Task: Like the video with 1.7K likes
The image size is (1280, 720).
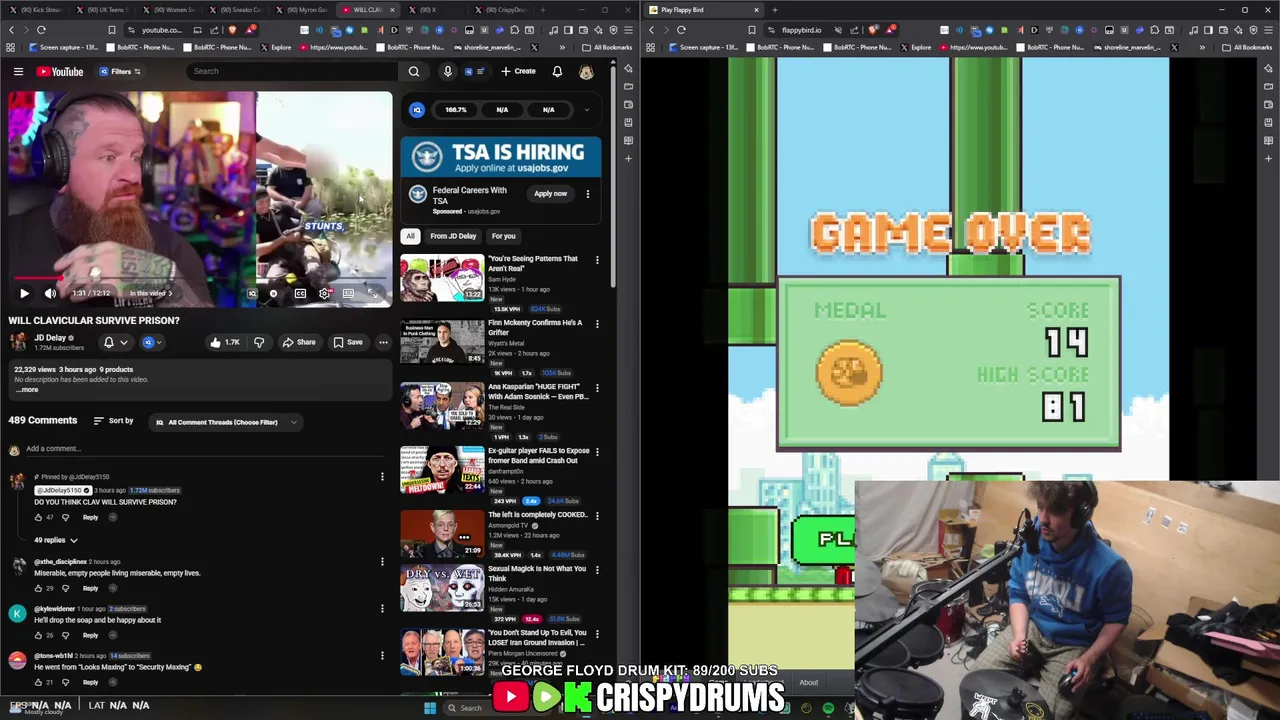Action: pos(224,342)
